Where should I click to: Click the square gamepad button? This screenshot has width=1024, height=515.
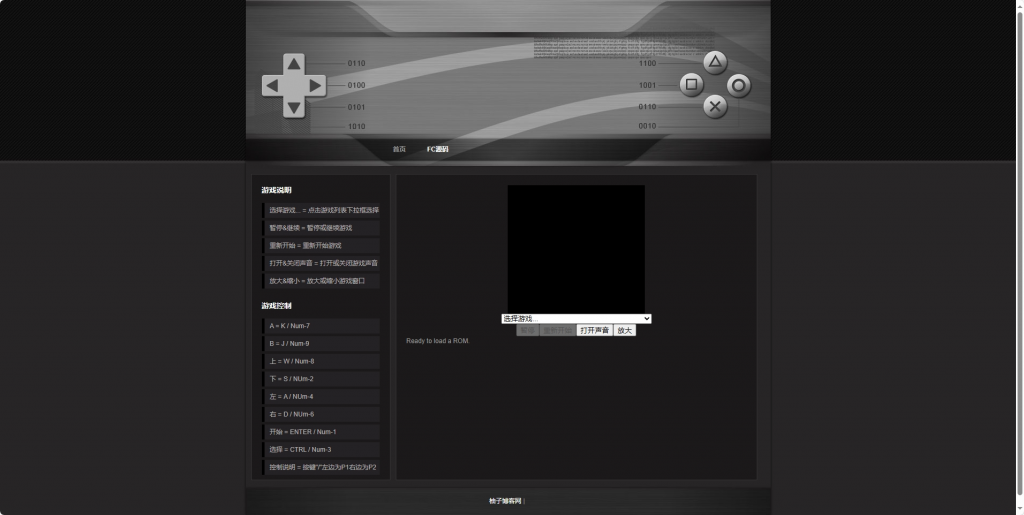click(x=691, y=85)
